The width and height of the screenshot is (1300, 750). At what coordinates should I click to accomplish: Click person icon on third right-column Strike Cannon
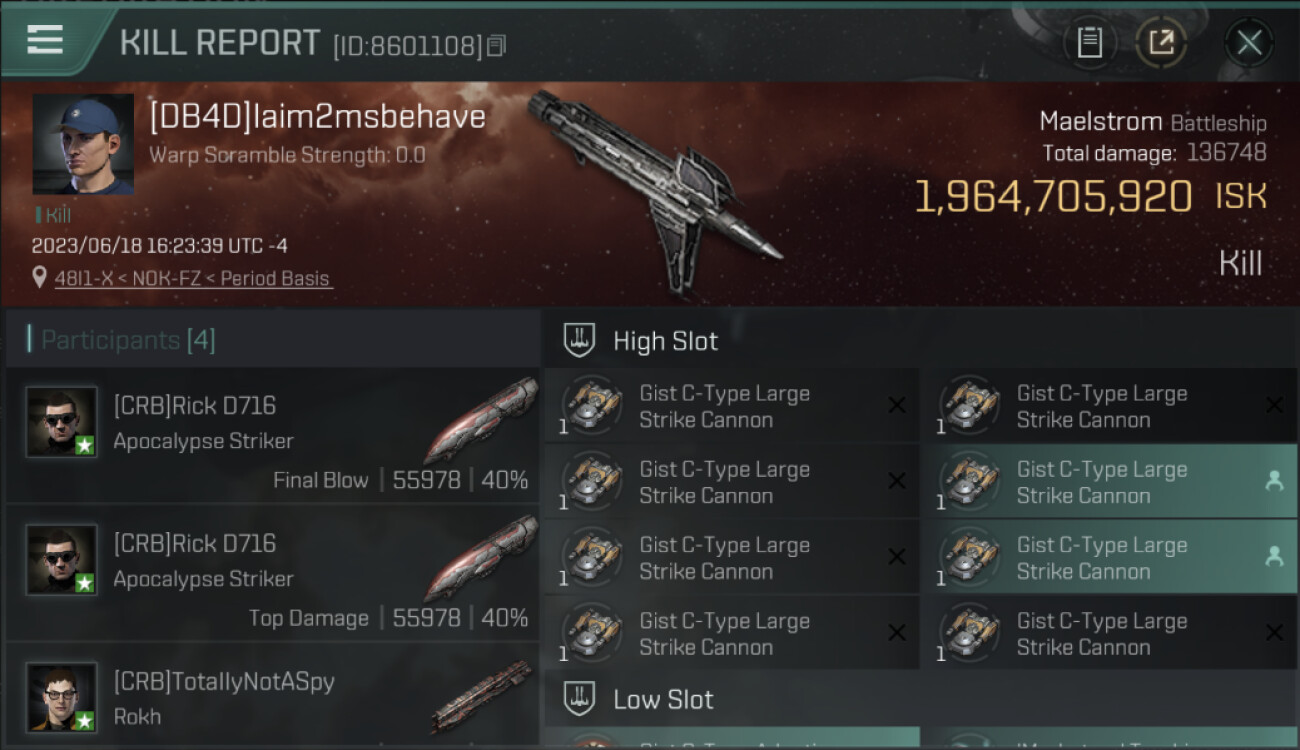click(1274, 557)
